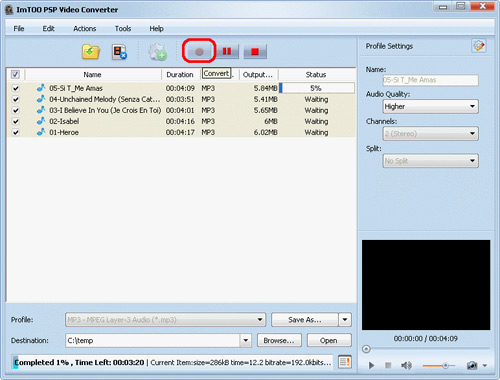Click the Browse... button
Image resolution: width=500 pixels, height=380 pixels.
[279, 340]
